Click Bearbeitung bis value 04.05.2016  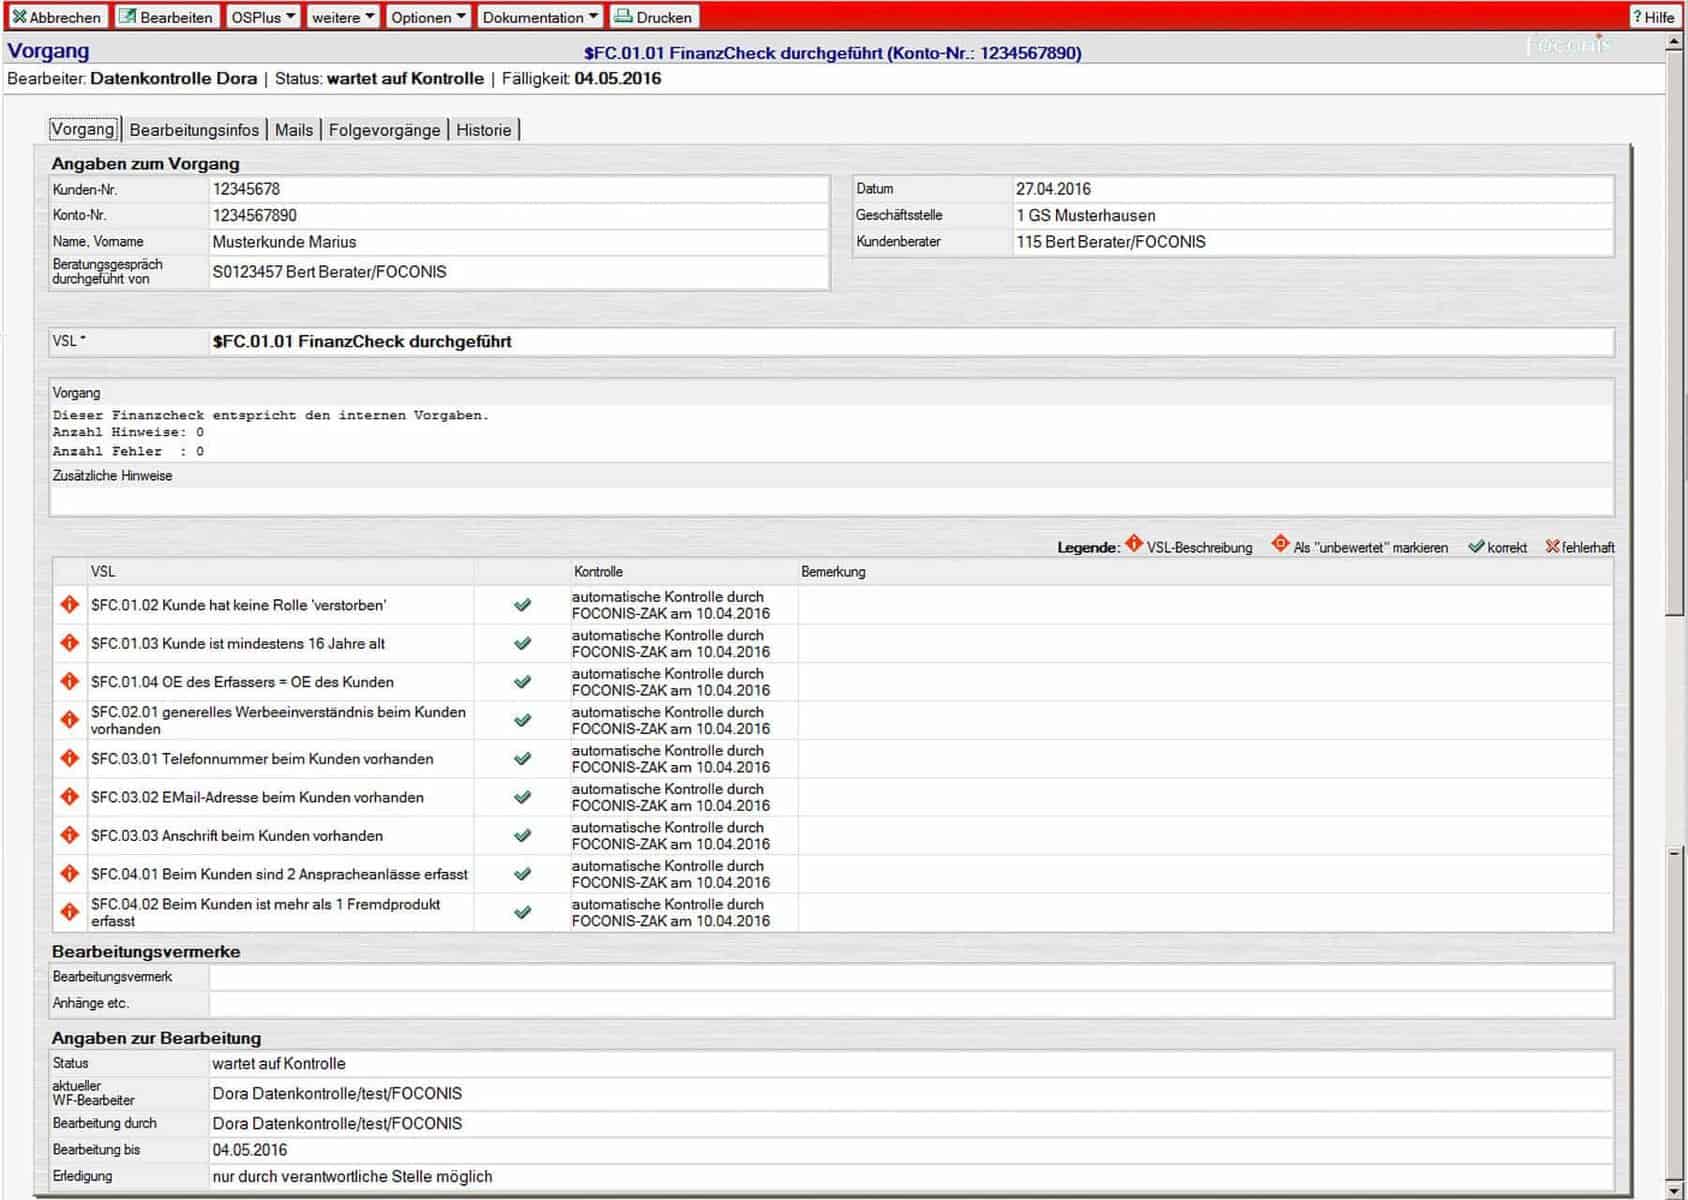pyautogui.click(x=250, y=1150)
